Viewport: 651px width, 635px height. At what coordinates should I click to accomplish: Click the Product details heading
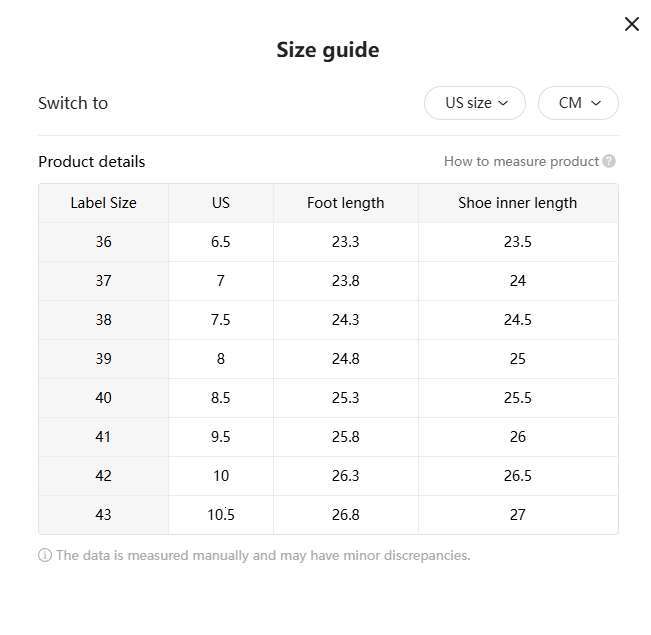point(91,161)
